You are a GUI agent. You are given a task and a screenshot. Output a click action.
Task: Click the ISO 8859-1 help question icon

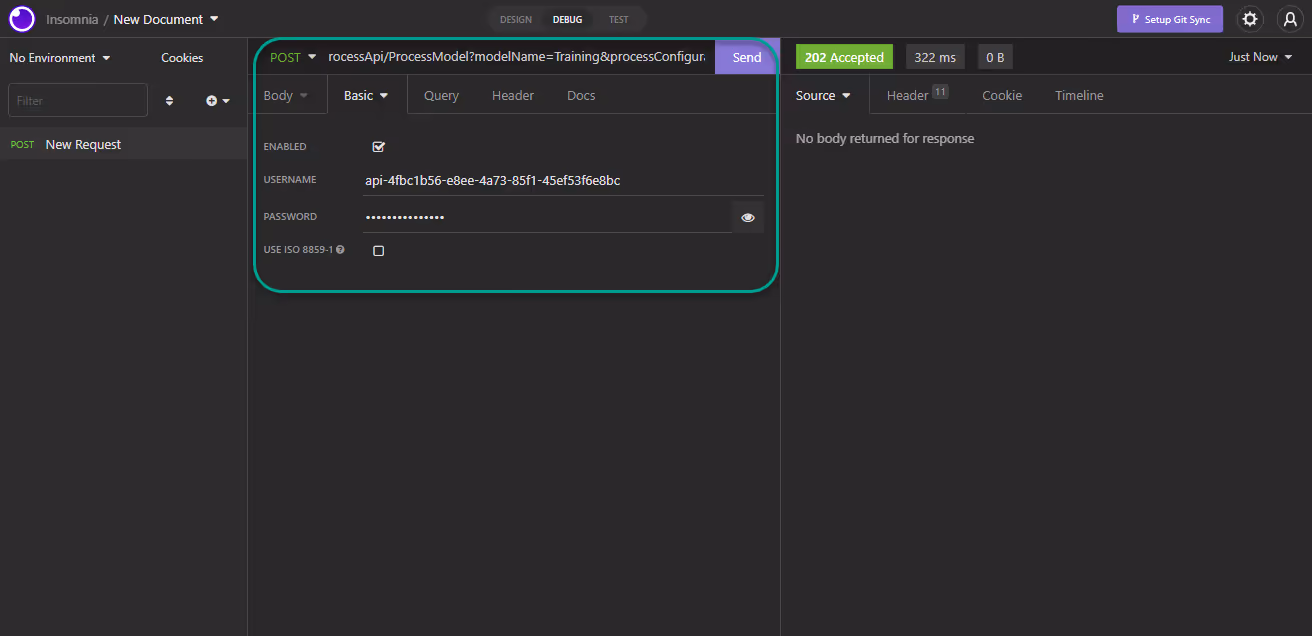tap(341, 250)
